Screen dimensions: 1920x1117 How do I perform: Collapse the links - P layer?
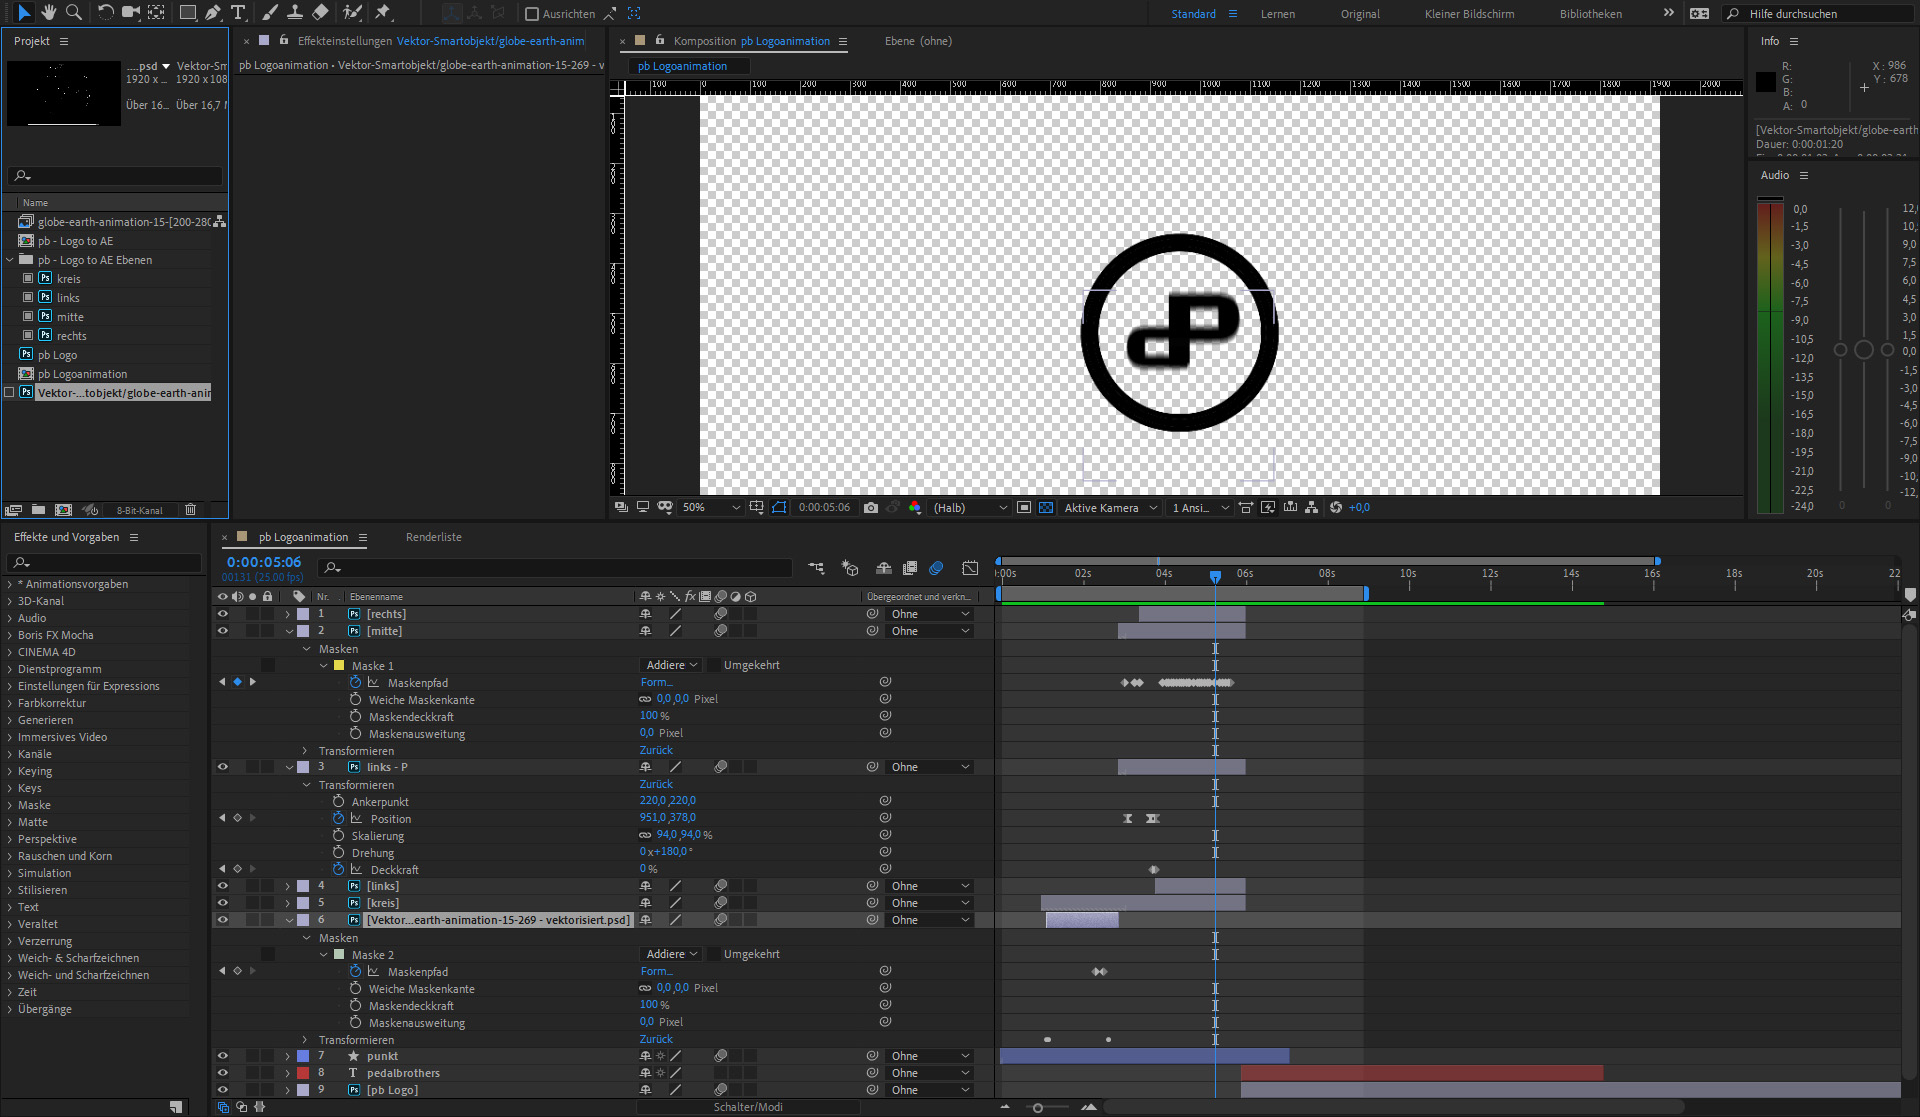pyautogui.click(x=288, y=767)
